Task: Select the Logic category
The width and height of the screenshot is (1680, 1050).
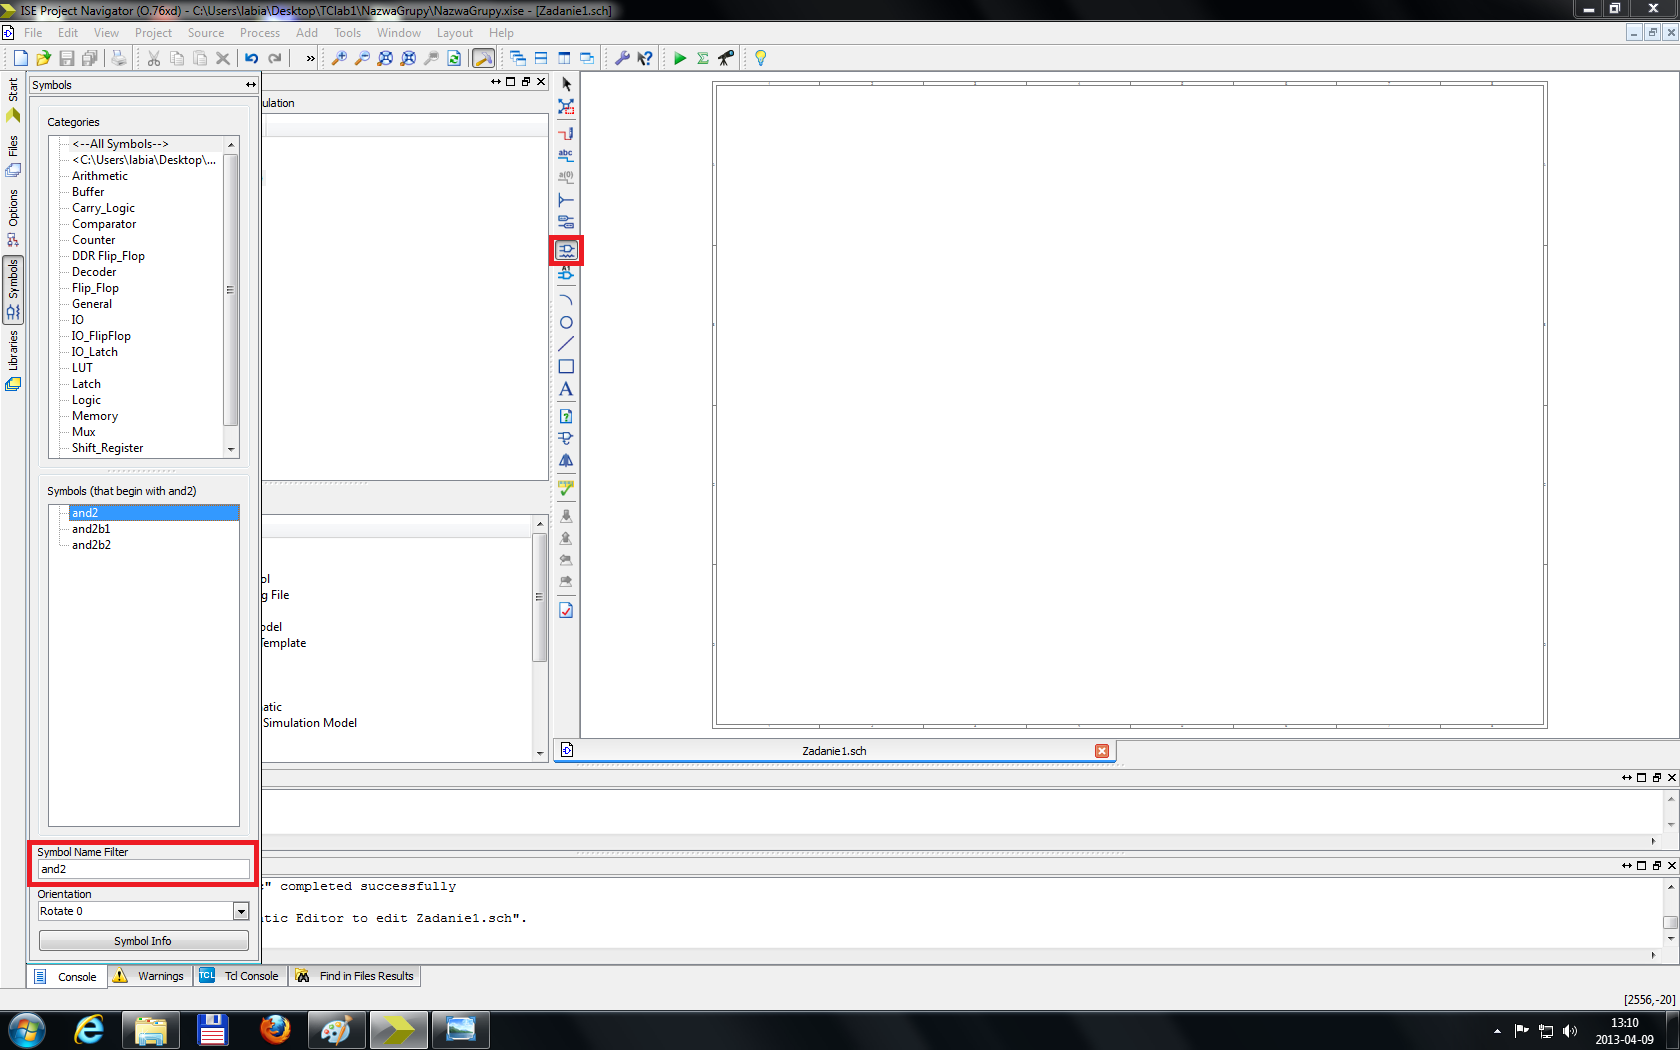Action: pos(86,400)
